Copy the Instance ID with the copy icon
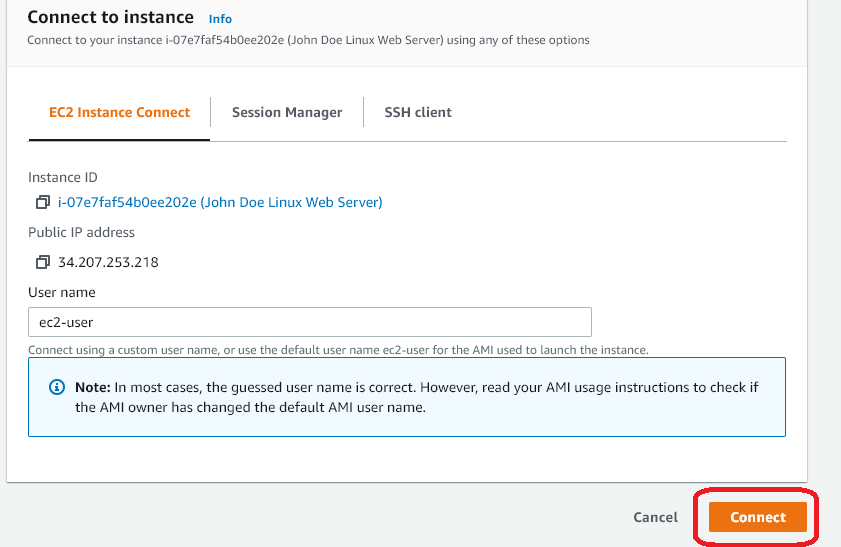 [x=43, y=202]
